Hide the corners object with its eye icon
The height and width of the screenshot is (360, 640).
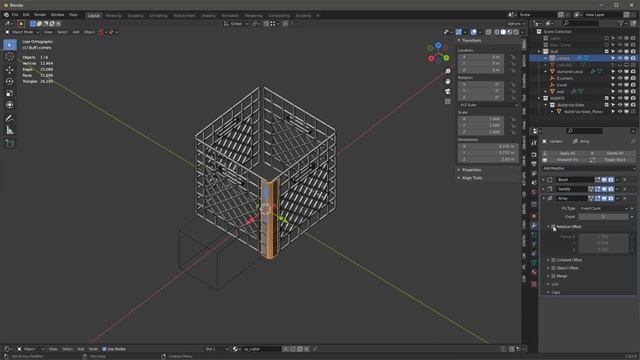tap(620, 58)
